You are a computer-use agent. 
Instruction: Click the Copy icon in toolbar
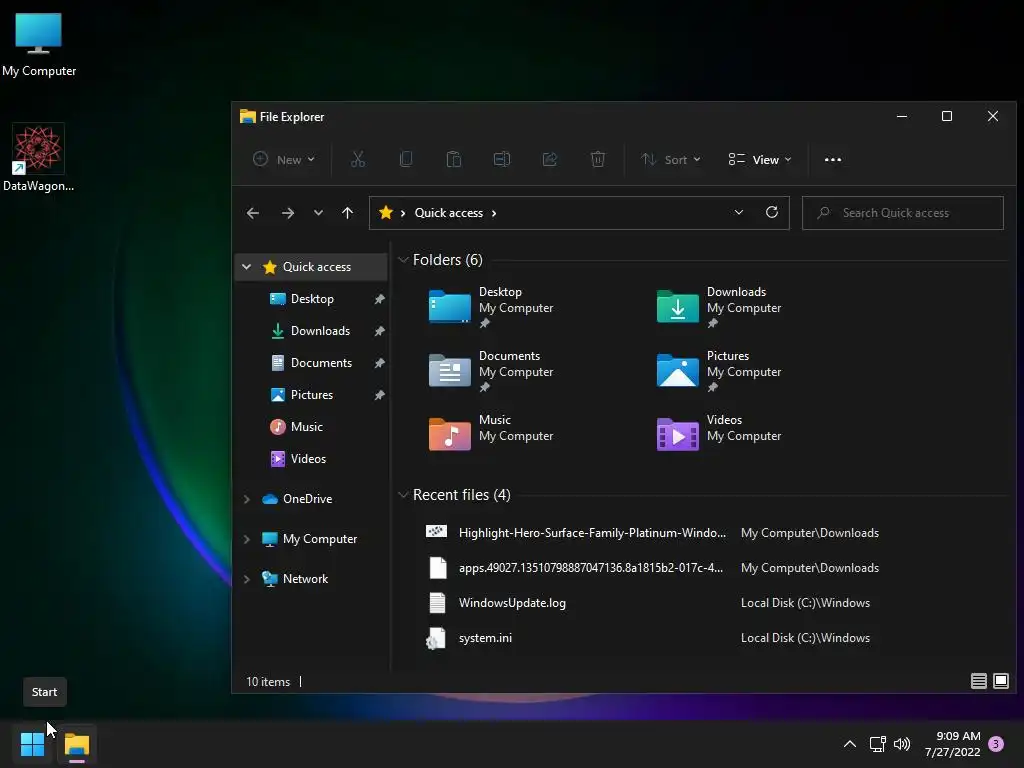(406, 159)
